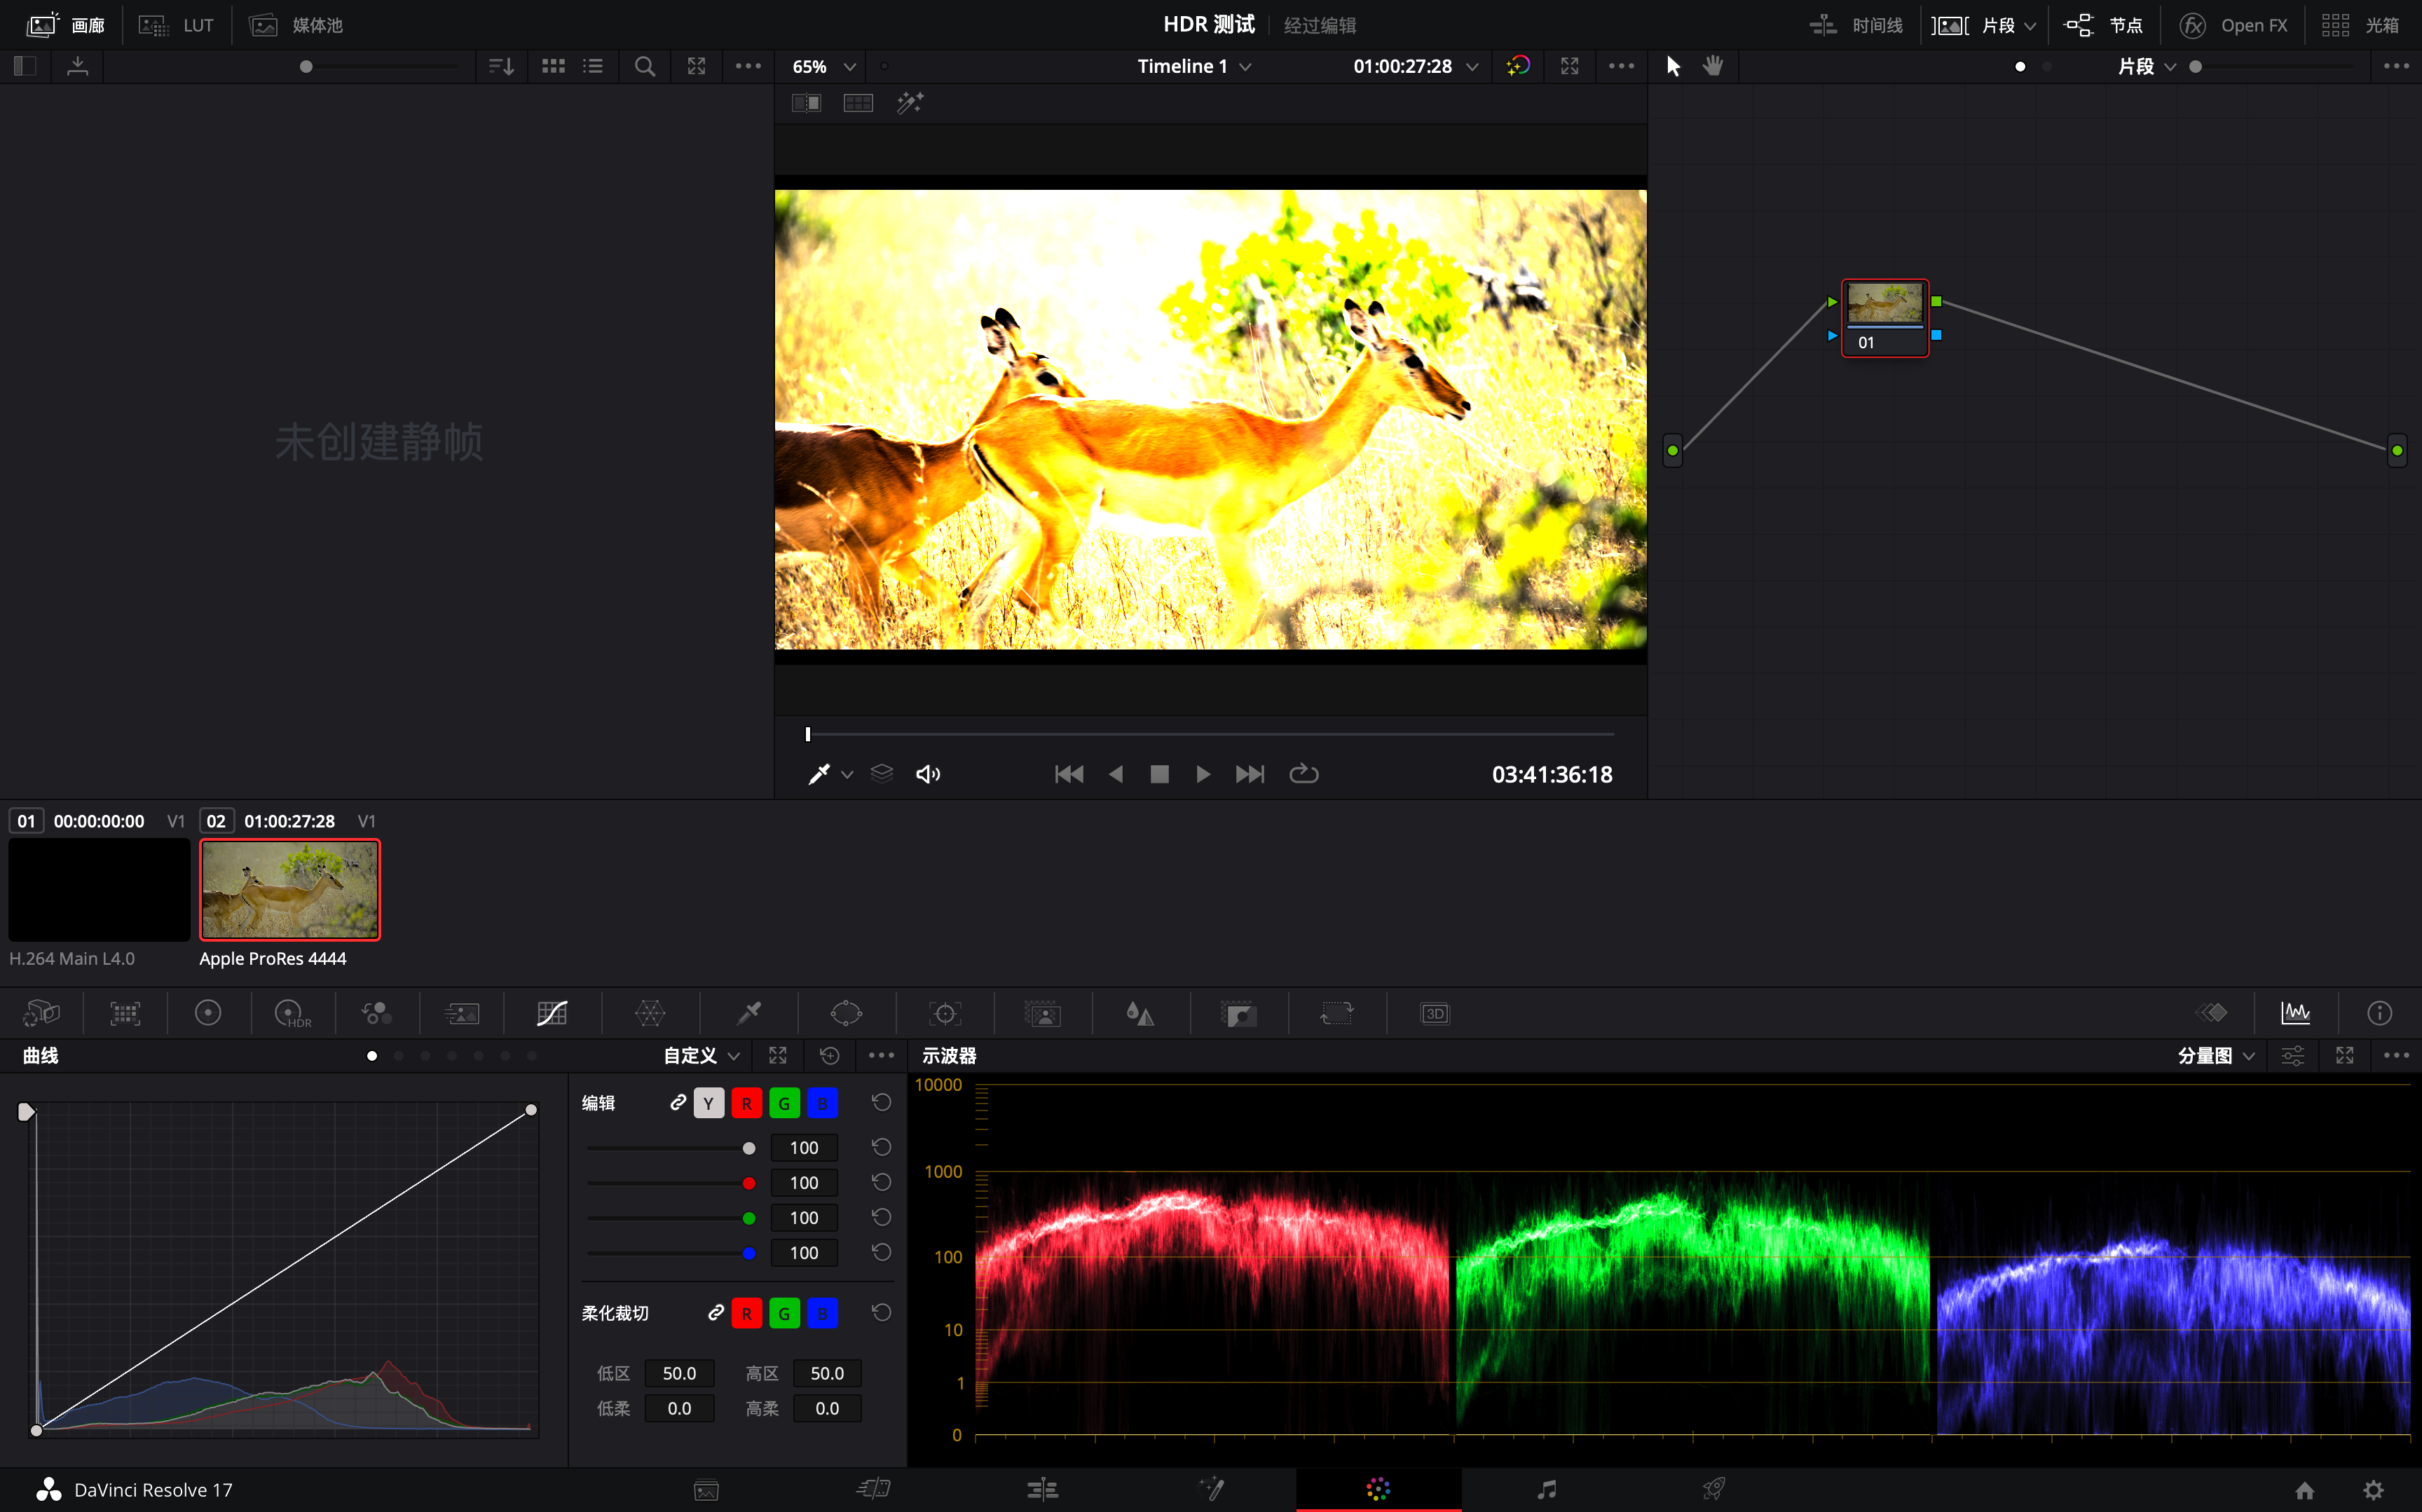
Task: Enable the green soft clip channel
Action: 784,1314
